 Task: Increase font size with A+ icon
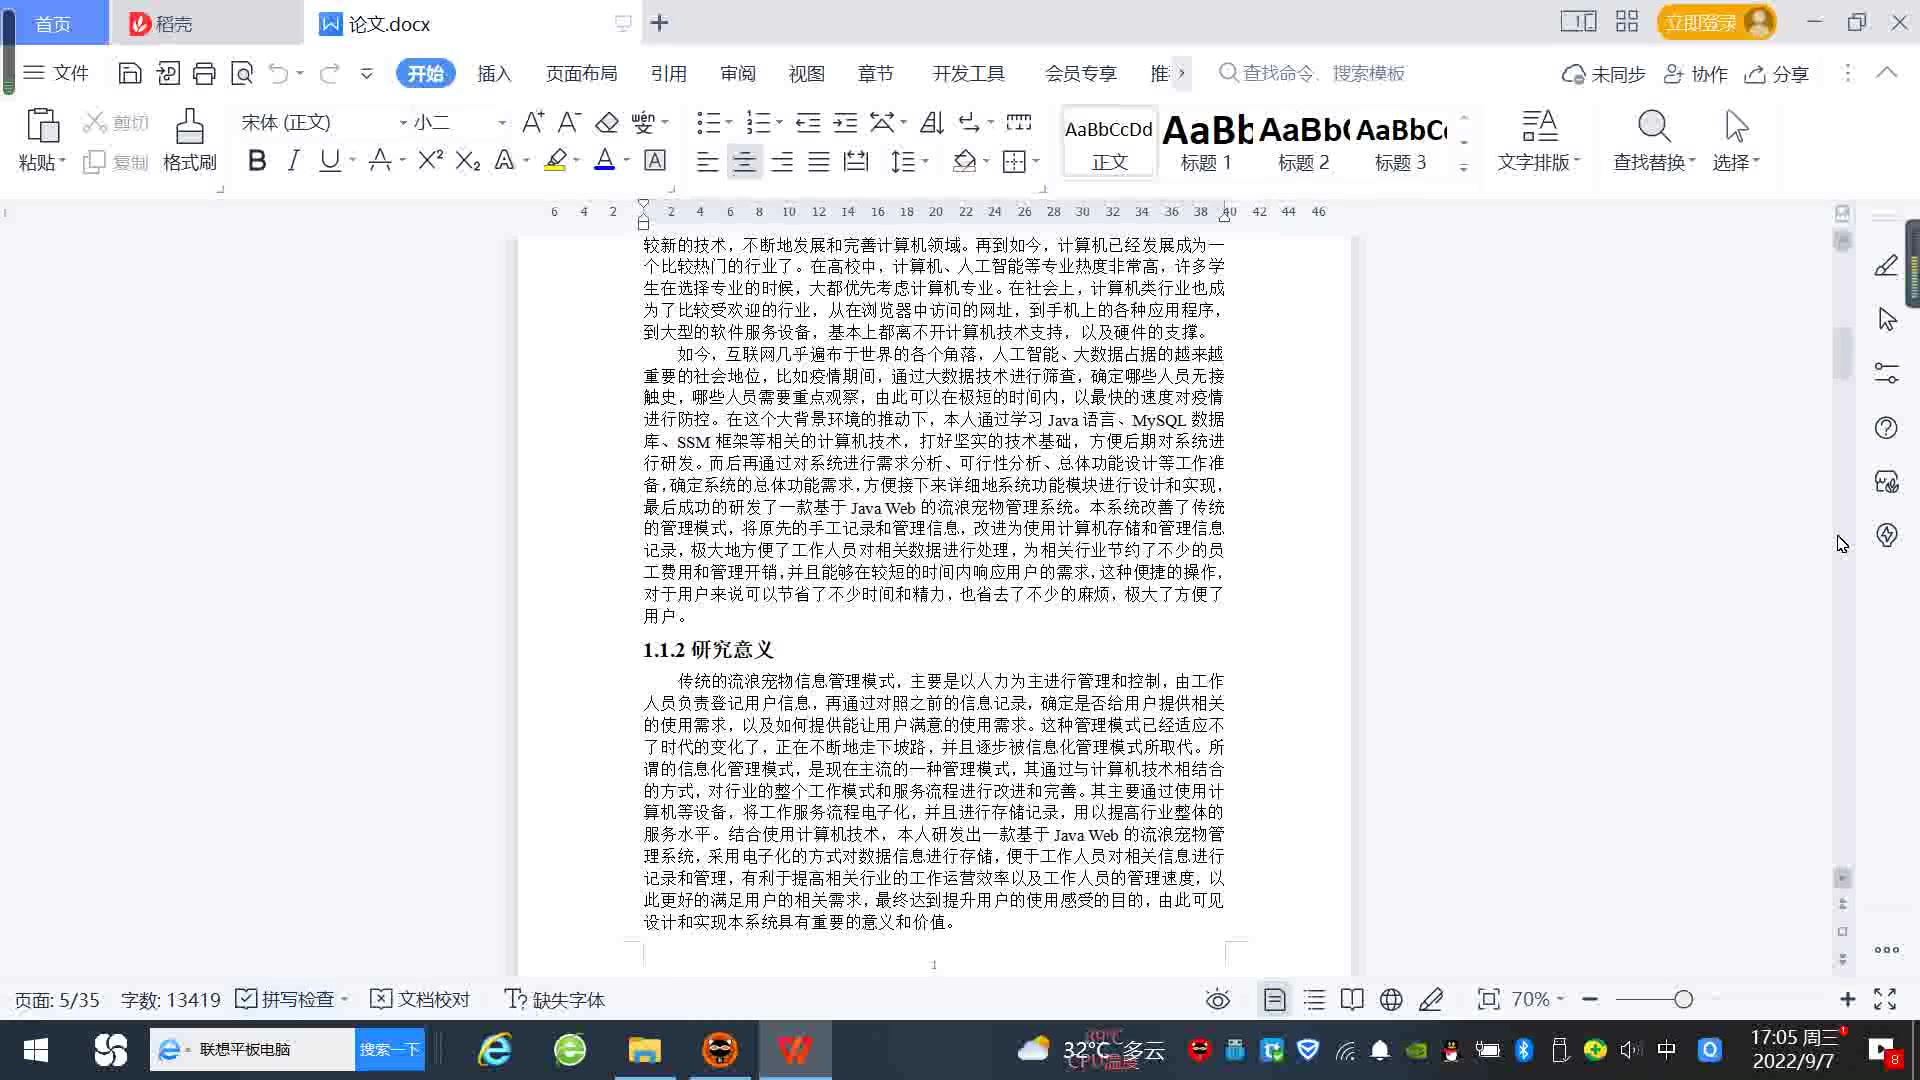(x=533, y=122)
